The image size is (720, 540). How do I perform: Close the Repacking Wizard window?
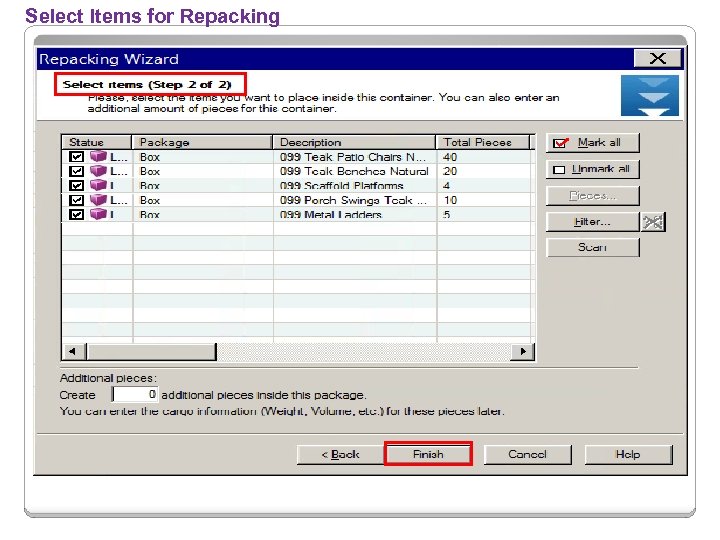pos(657,58)
